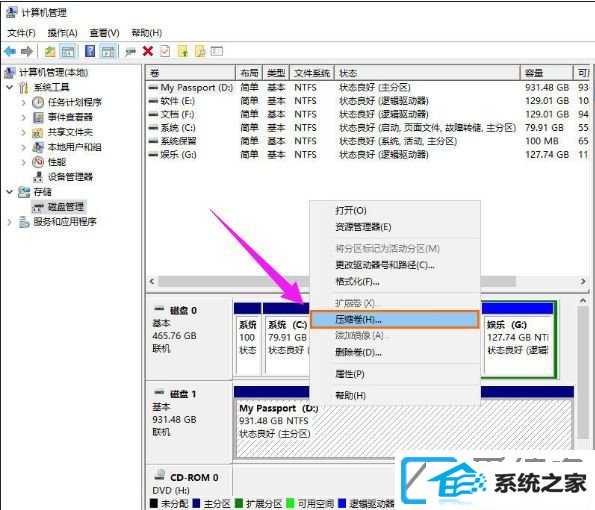595x510 pixels.
Task: Click the red X delete toolbar icon
Action: (x=148, y=51)
